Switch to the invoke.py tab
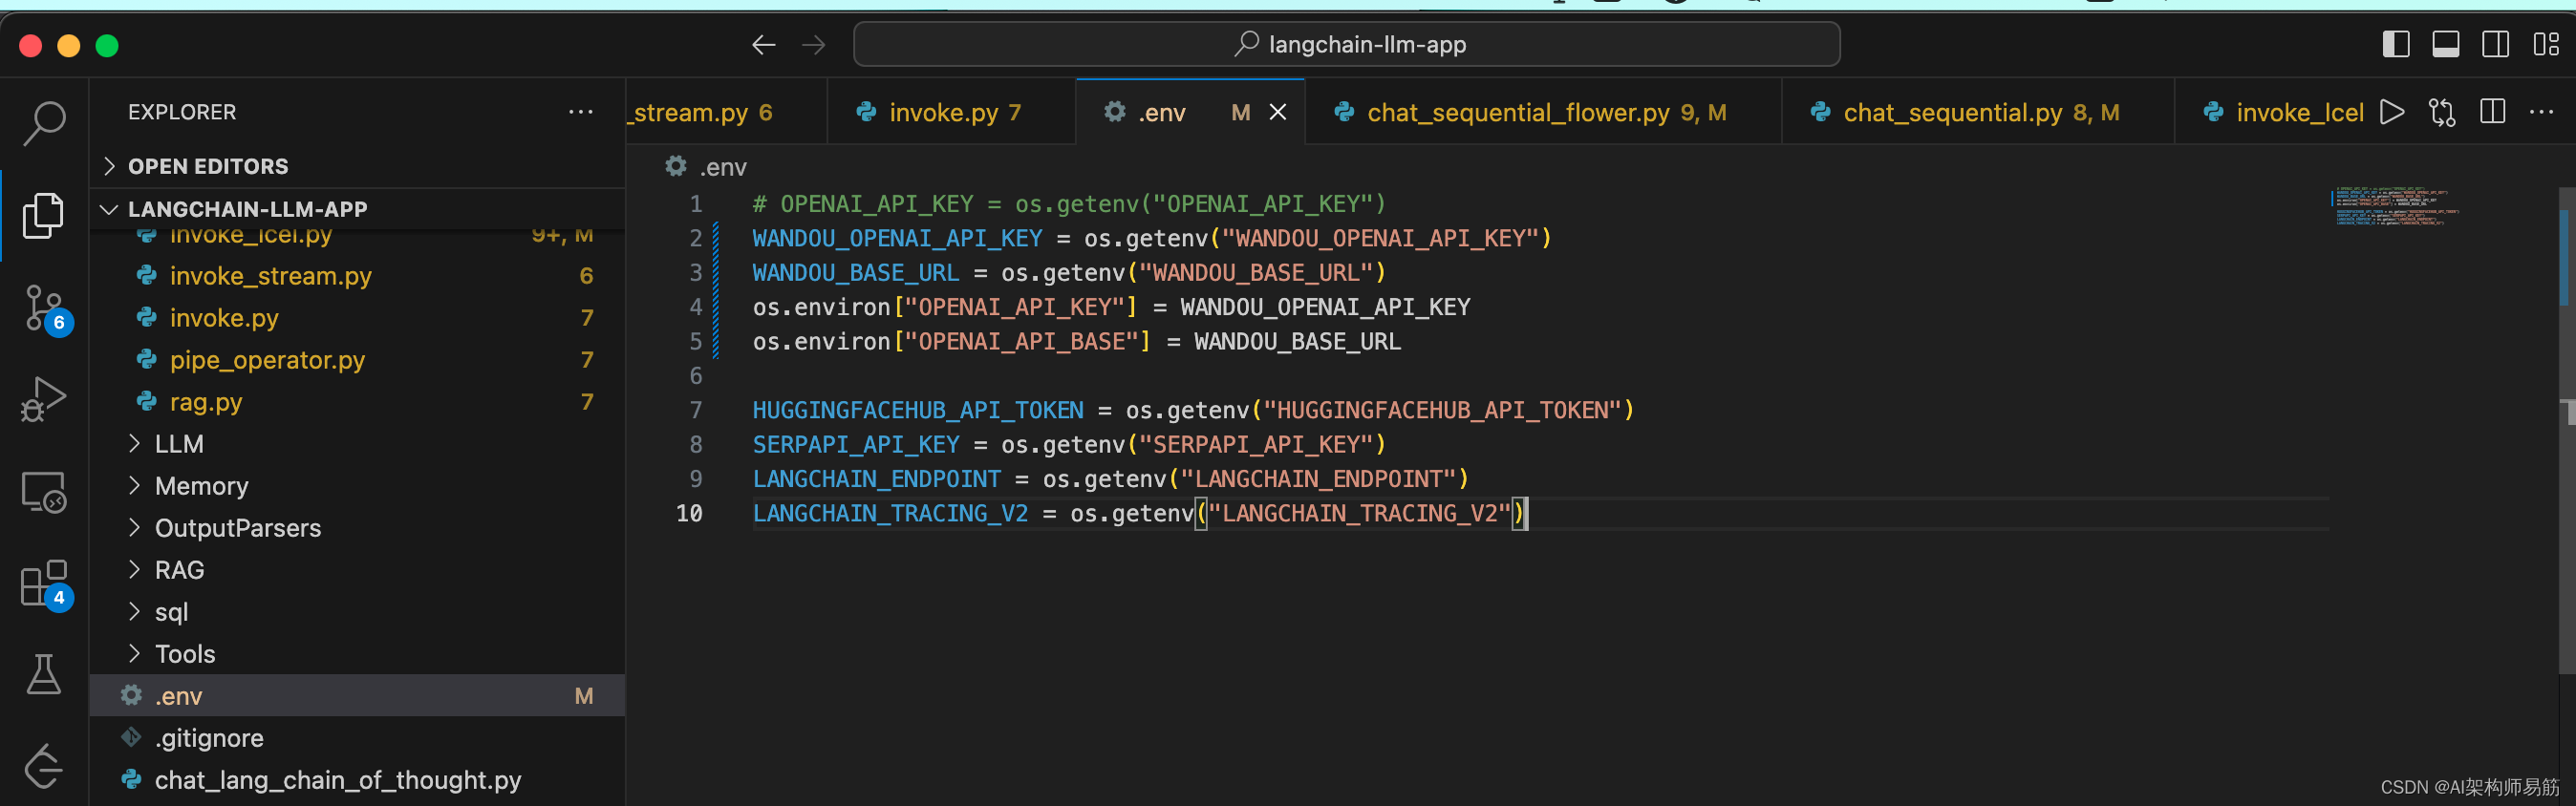This screenshot has width=2576, height=806. pyautogui.click(x=951, y=113)
